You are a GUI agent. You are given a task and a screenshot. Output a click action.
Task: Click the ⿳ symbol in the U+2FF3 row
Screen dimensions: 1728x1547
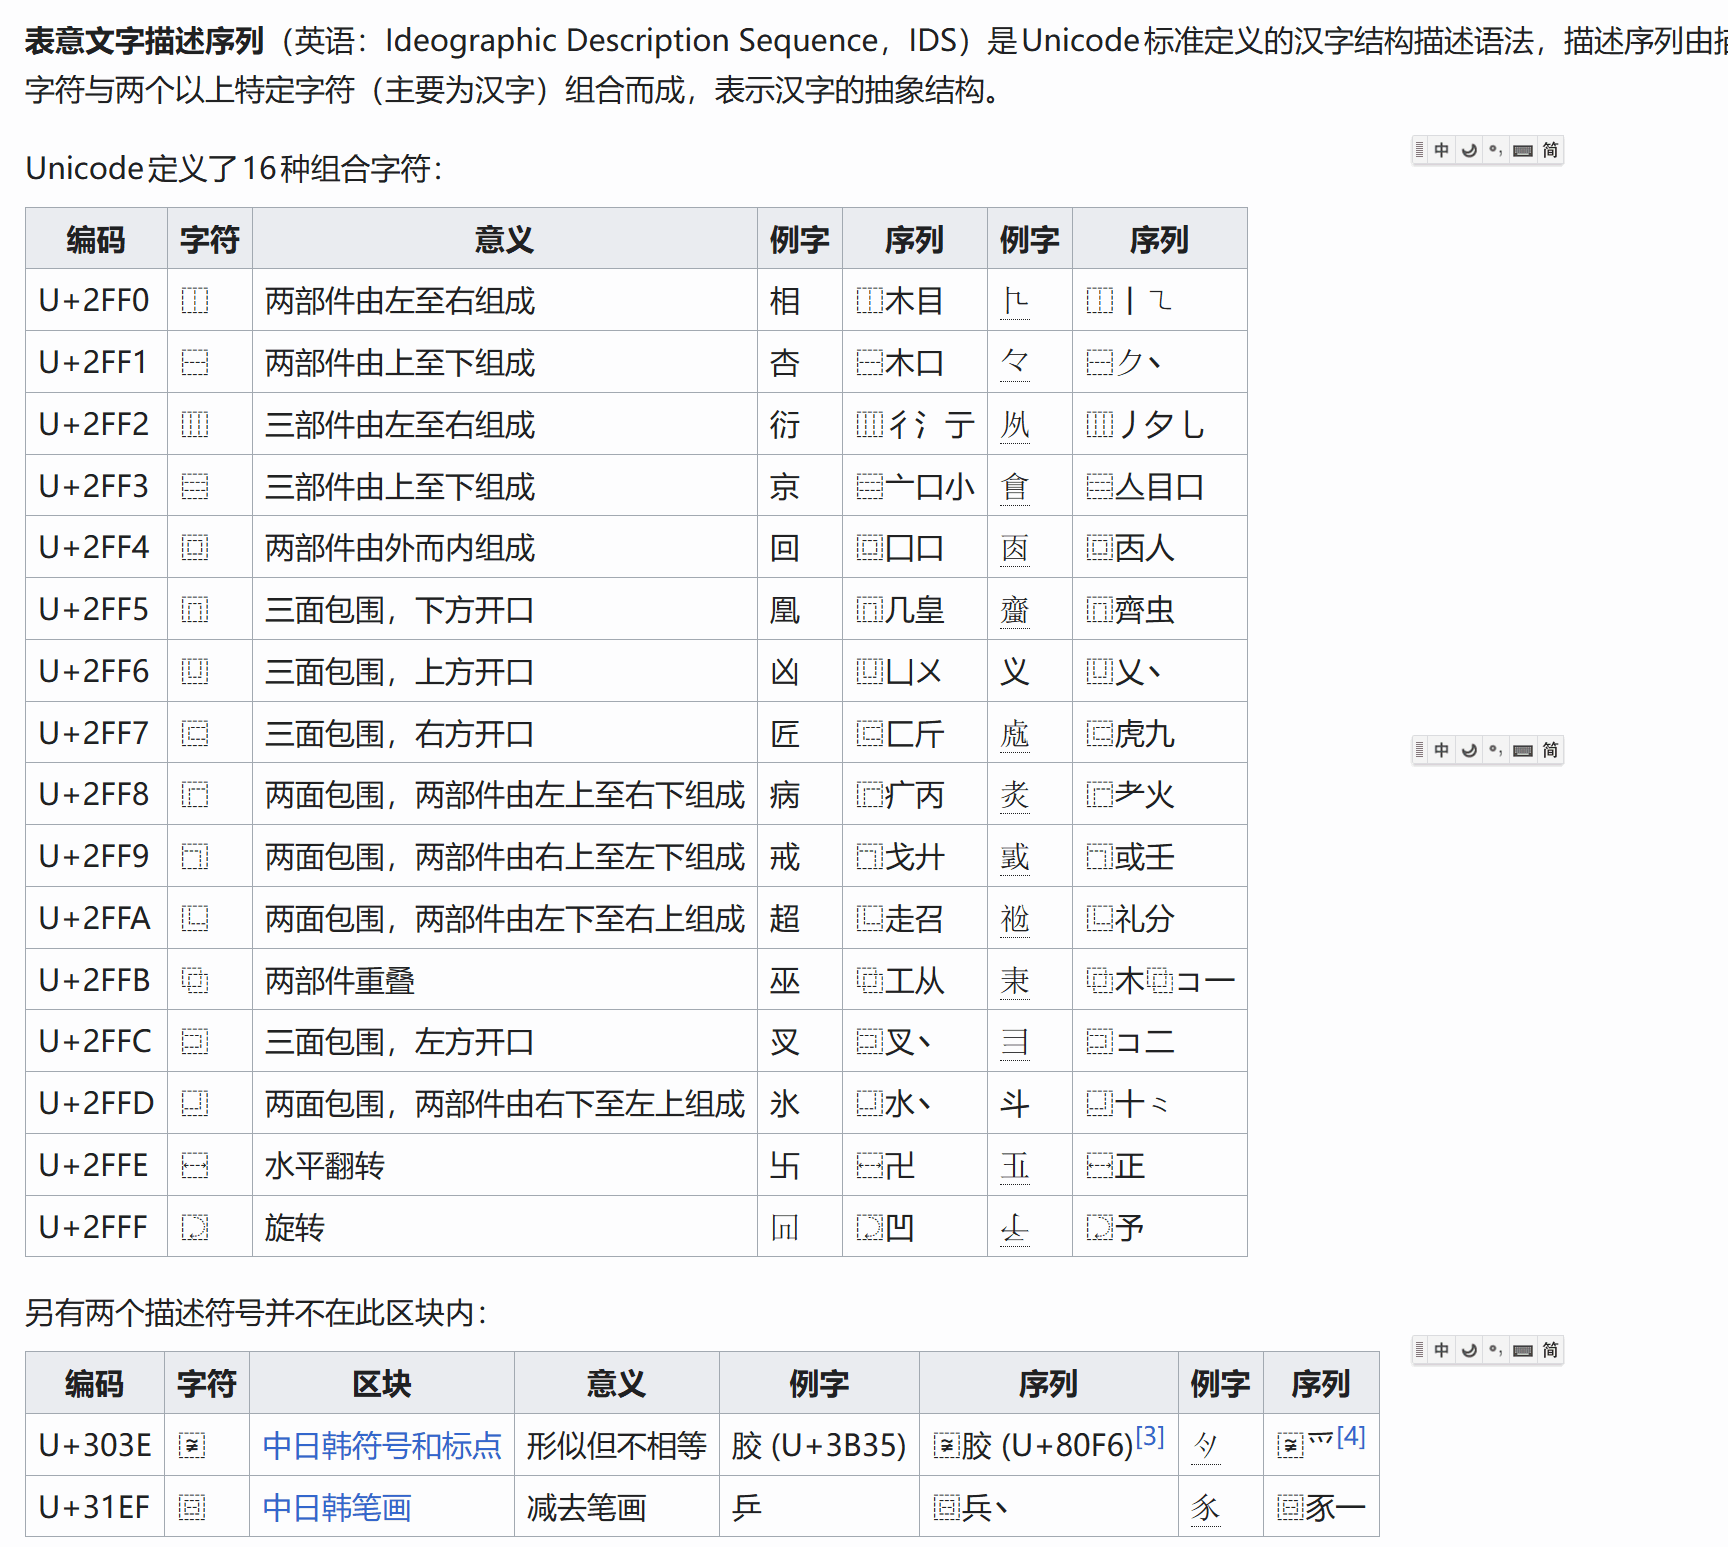point(195,486)
